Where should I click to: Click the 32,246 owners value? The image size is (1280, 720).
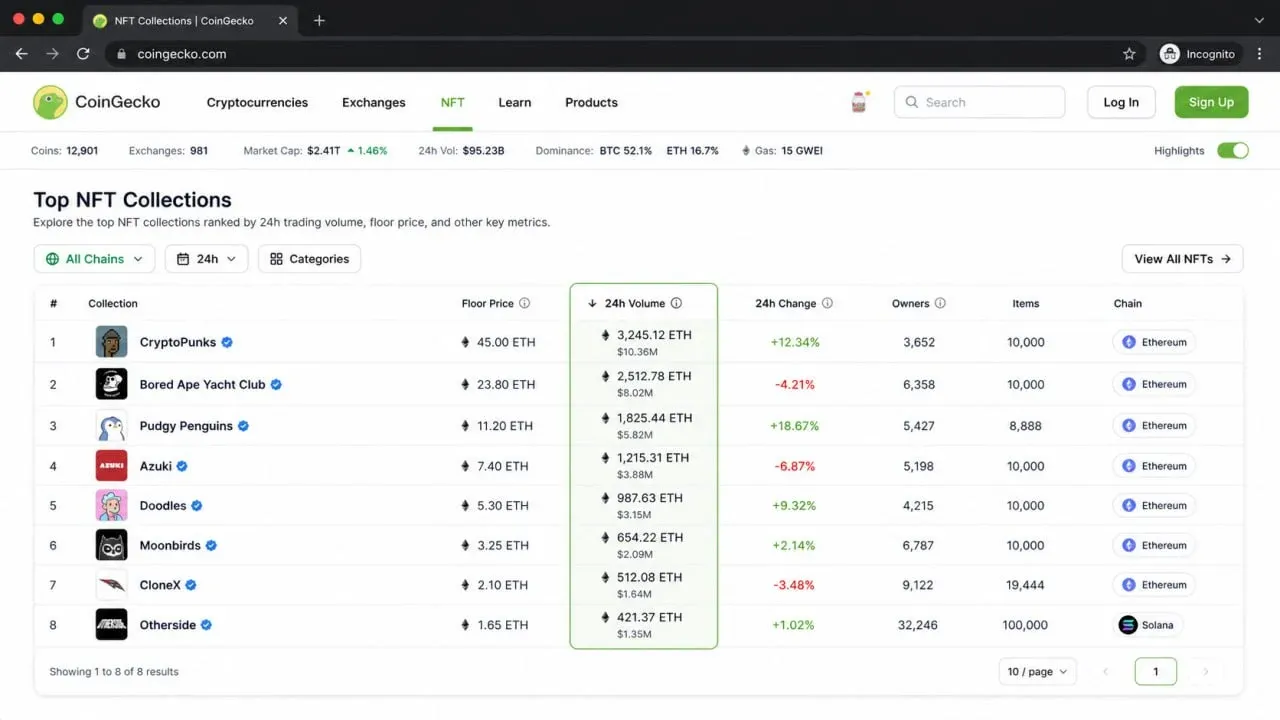coord(918,625)
